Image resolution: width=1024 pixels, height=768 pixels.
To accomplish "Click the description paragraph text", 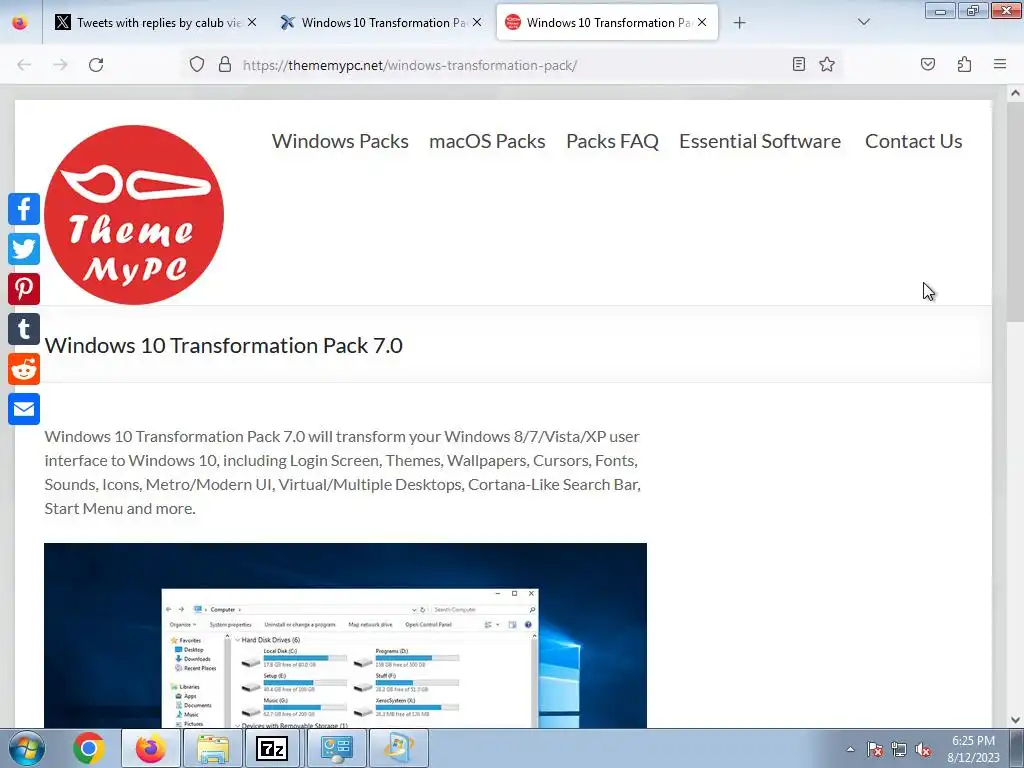I will tap(342, 472).
